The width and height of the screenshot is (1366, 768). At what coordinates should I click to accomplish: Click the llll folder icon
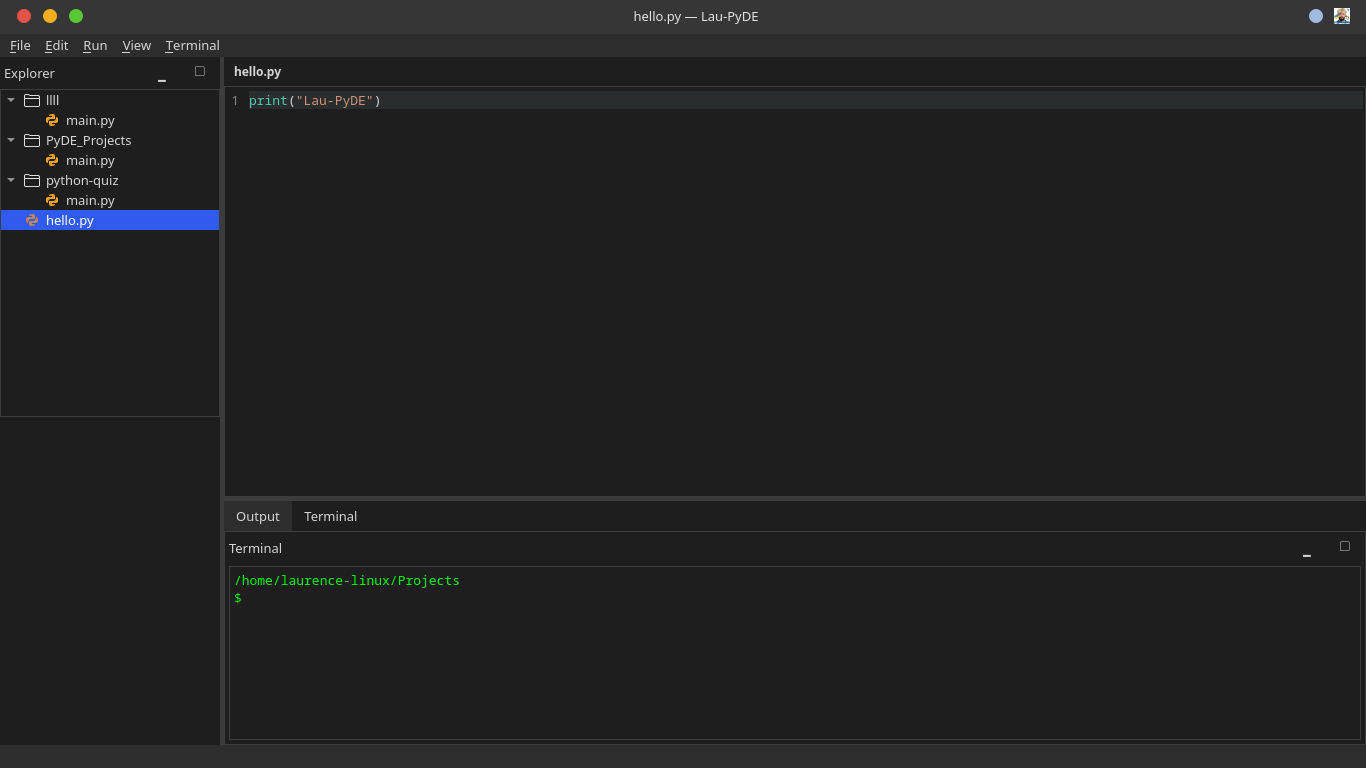click(x=32, y=100)
